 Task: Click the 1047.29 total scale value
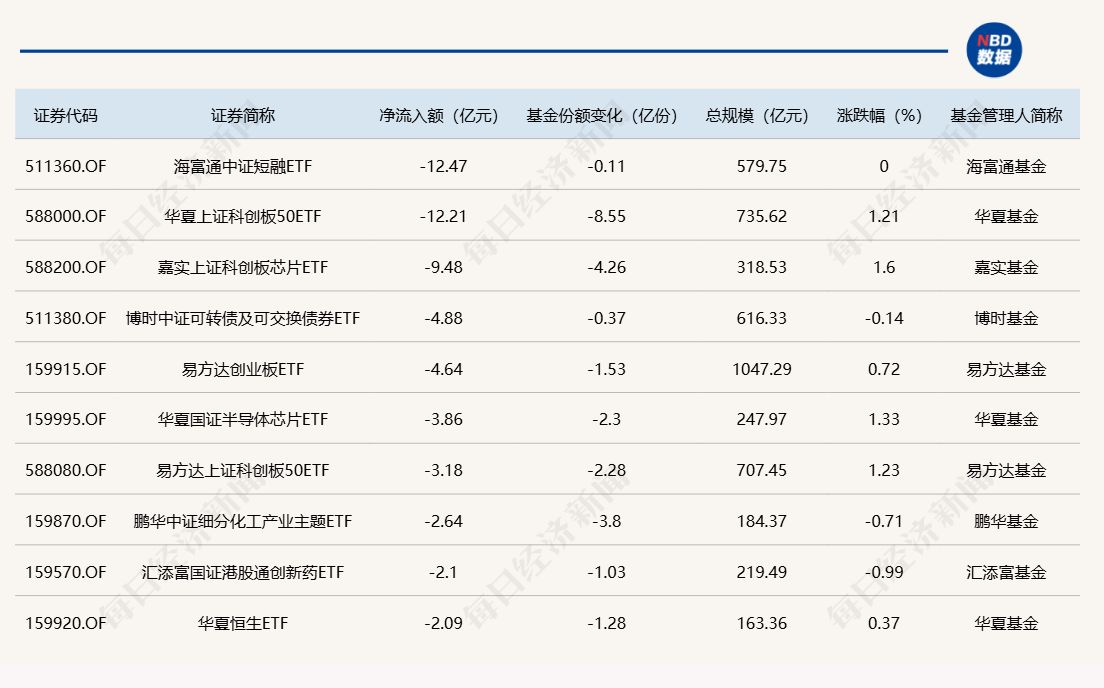[762, 369]
